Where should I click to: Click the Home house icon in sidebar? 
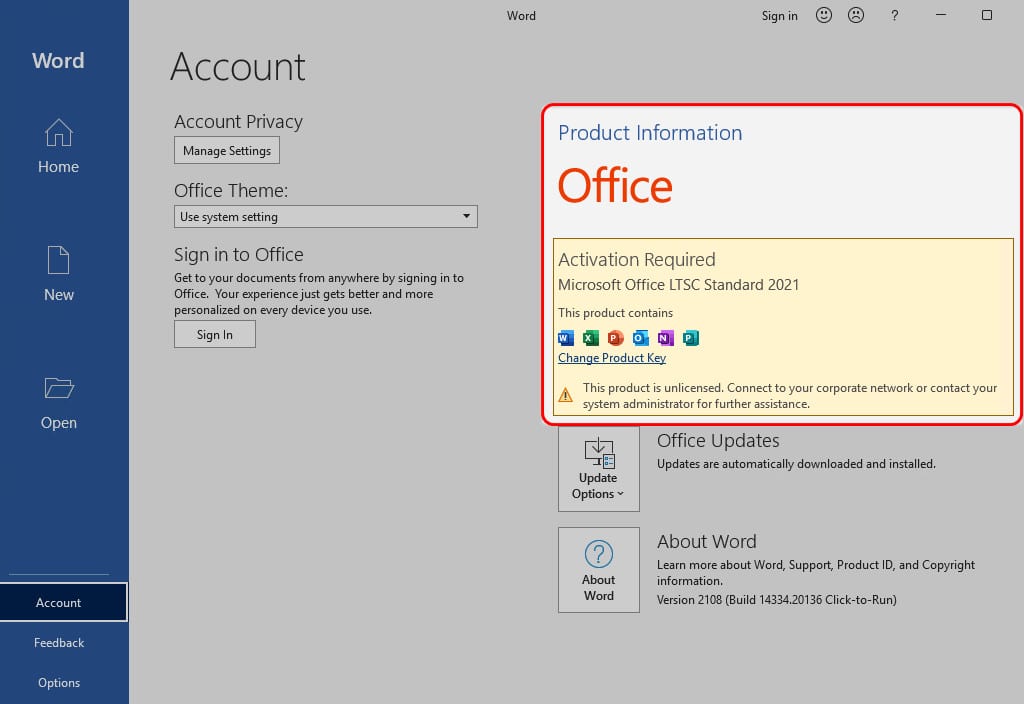point(59,133)
